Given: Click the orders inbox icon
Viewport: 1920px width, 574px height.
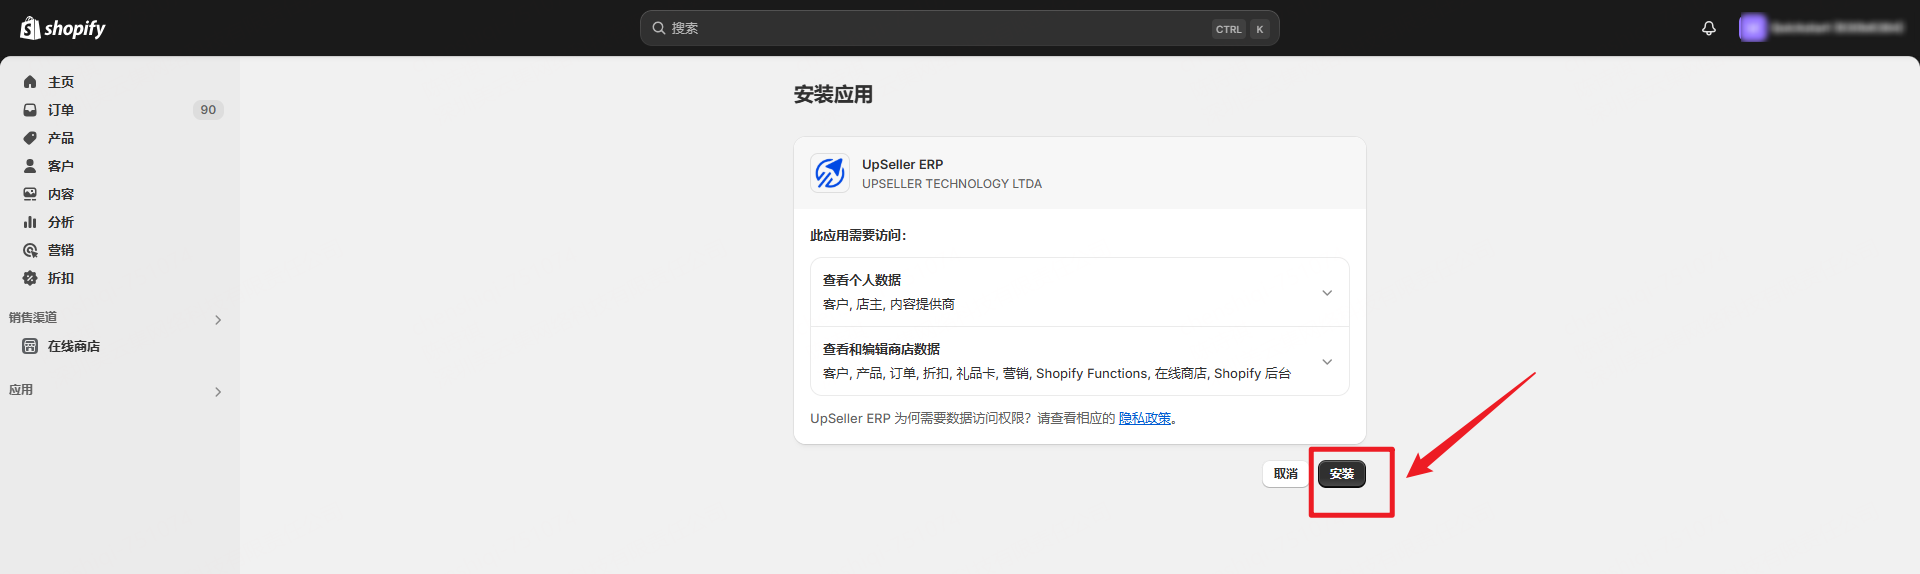Looking at the screenshot, I should point(30,110).
